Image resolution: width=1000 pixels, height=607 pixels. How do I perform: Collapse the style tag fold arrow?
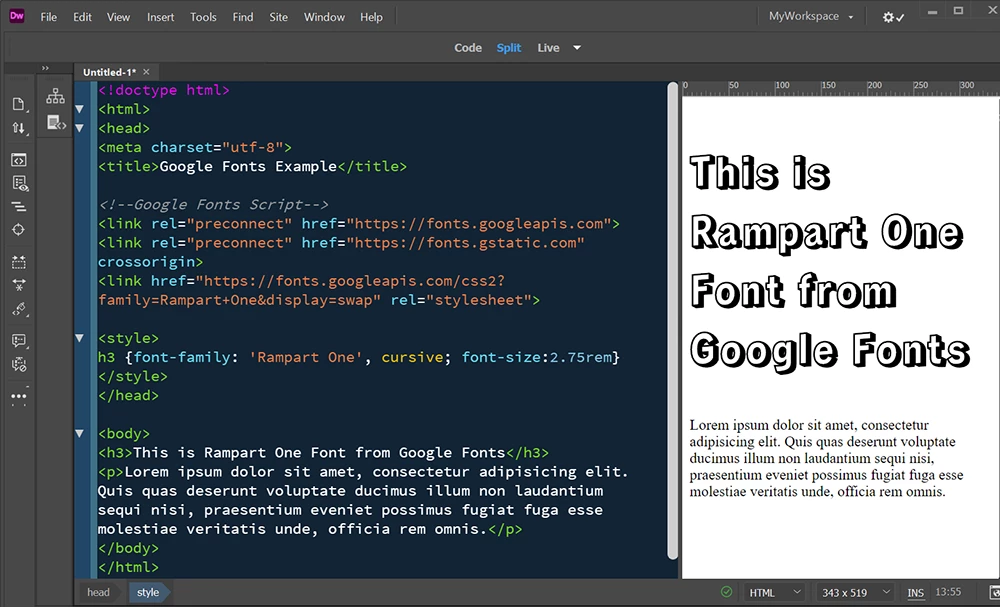pyautogui.click(x=80, y=338)
